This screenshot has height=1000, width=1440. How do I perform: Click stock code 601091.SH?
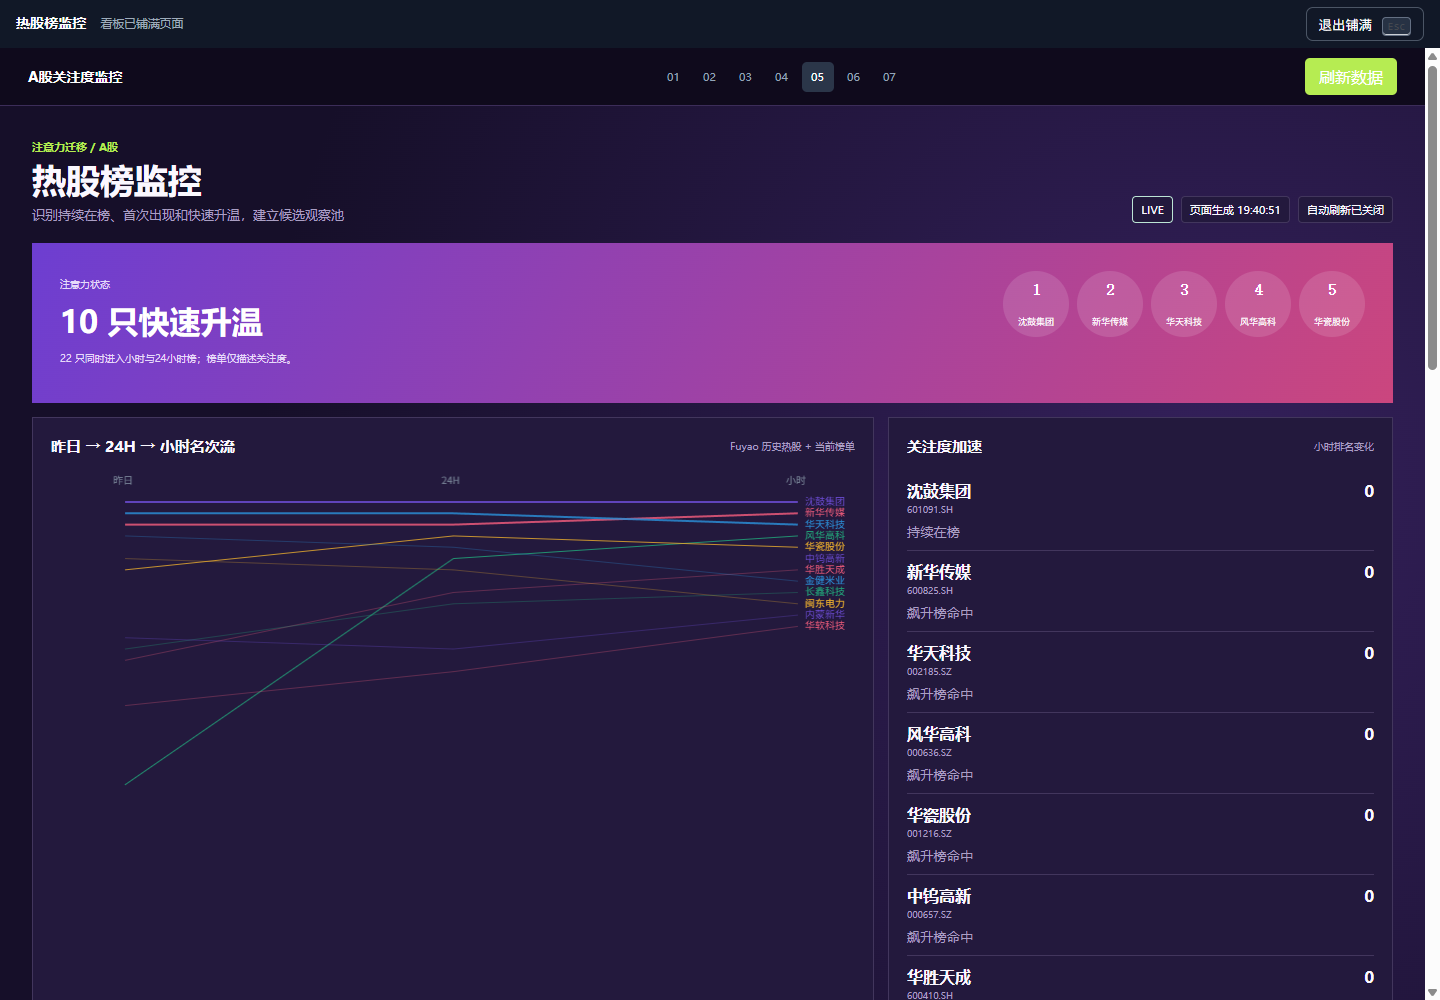(930, 510)
